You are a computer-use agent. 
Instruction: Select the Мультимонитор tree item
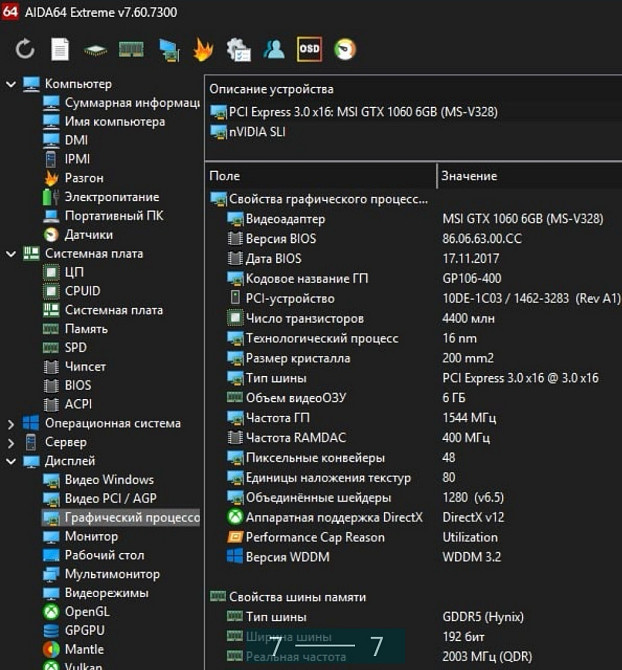(102, 574)
